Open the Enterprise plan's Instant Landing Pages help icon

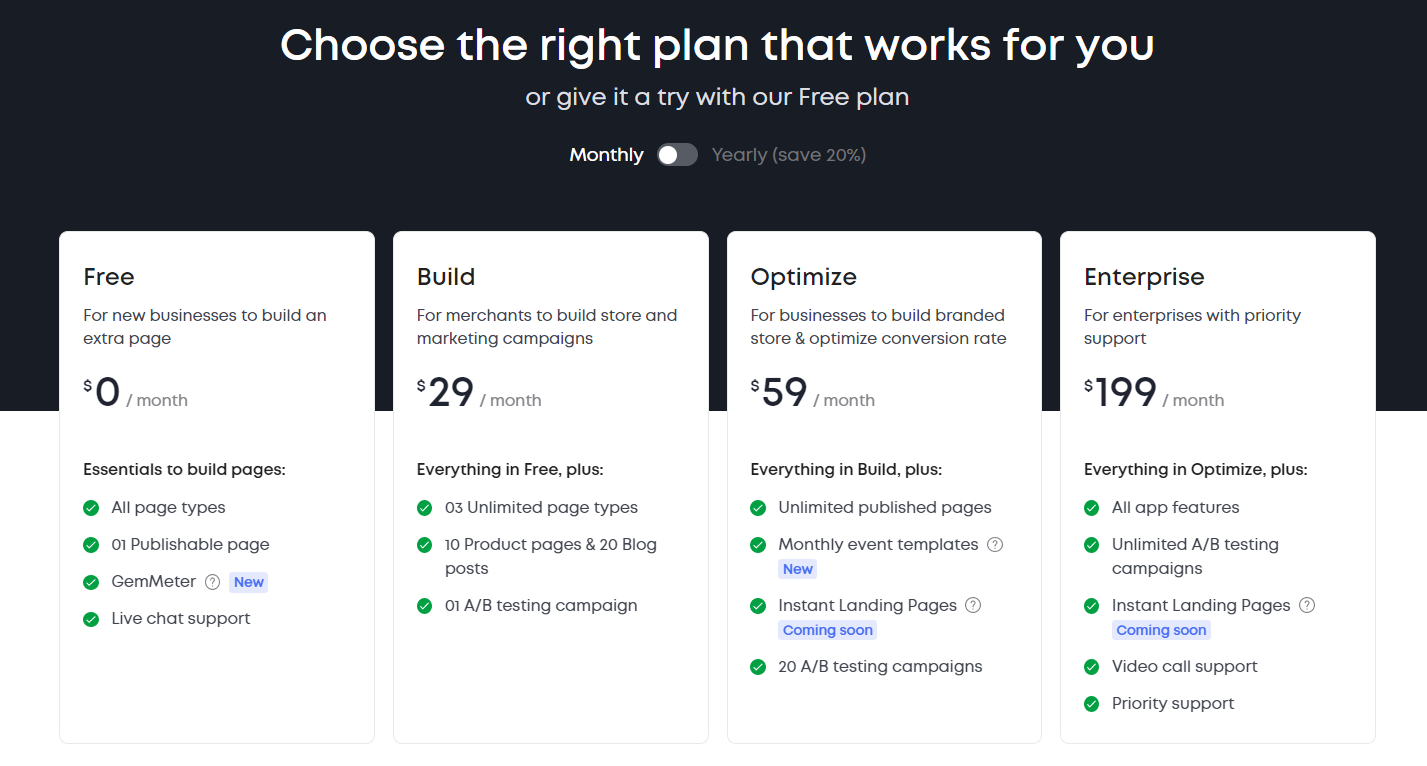pos(1307,606)
